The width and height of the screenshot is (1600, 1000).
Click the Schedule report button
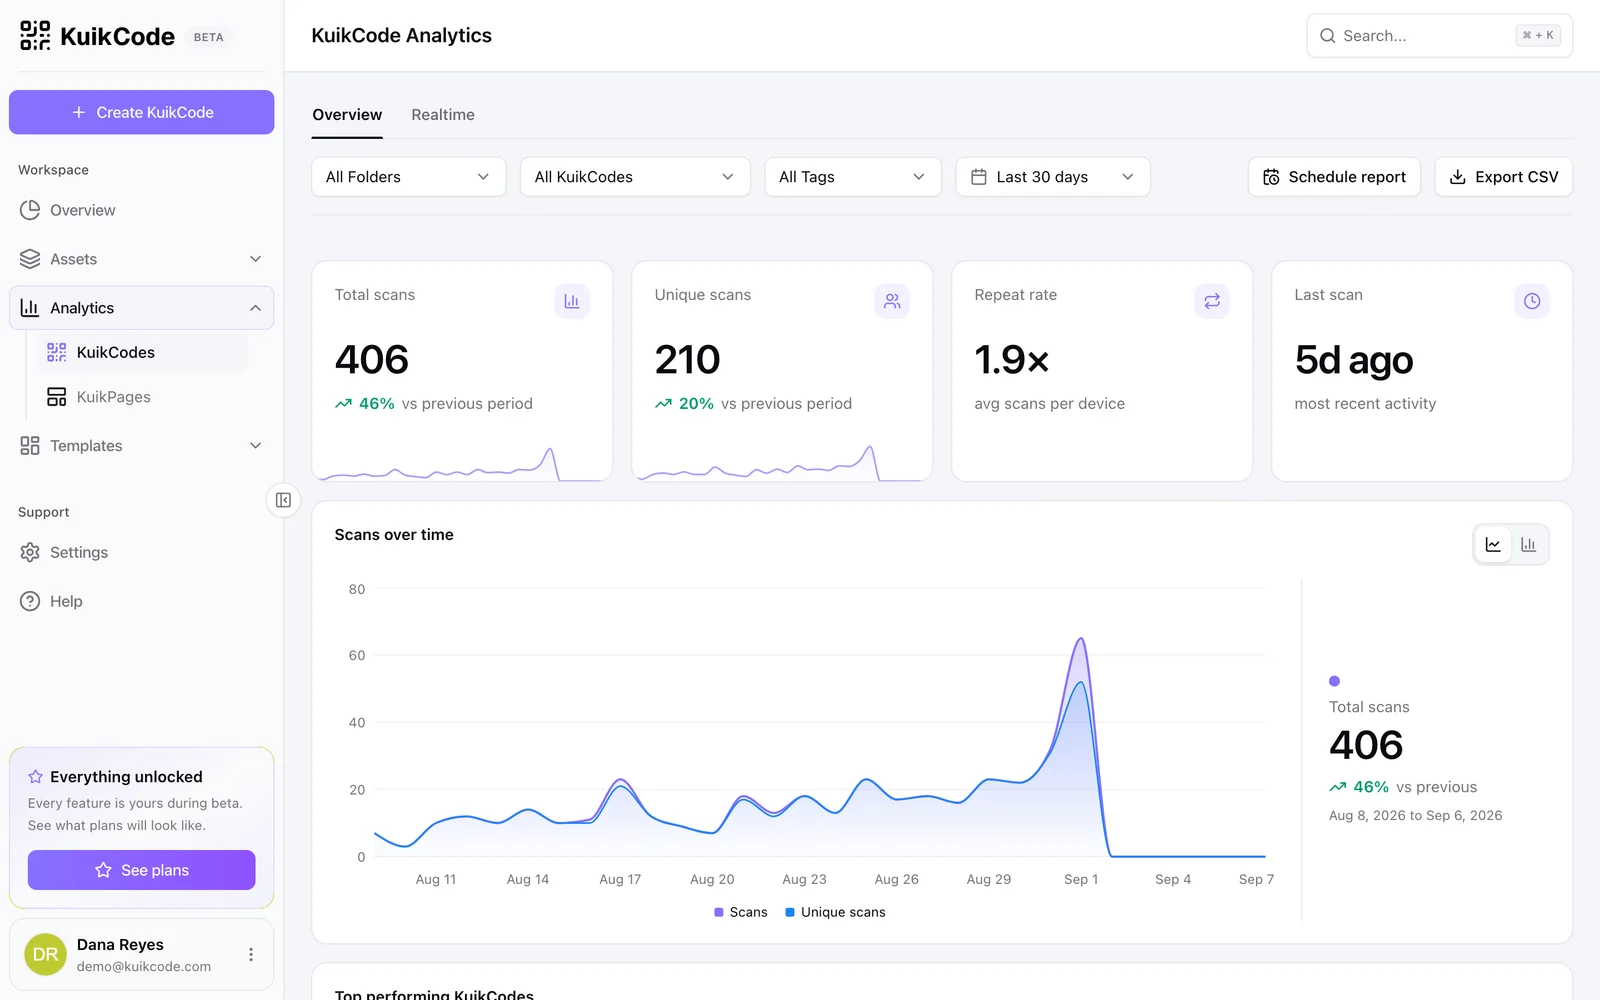(1334, 177)
